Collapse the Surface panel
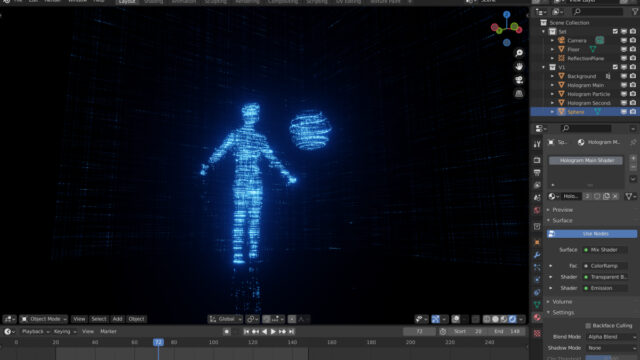The image size is (640, 360). (x=562, y=220)
